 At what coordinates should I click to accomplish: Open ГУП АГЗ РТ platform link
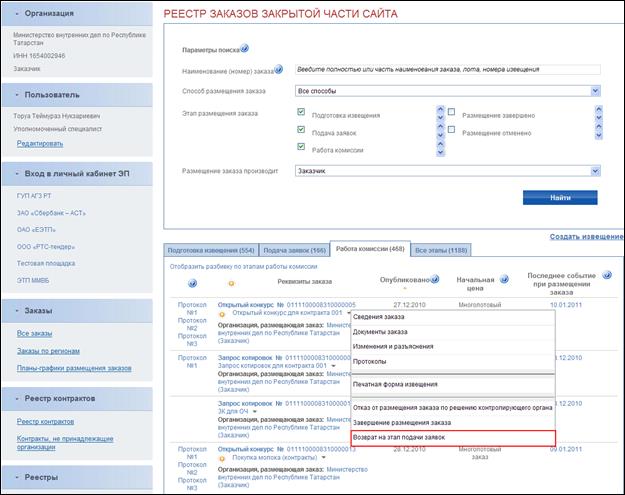pyautogui.click(x=34, y=196)
